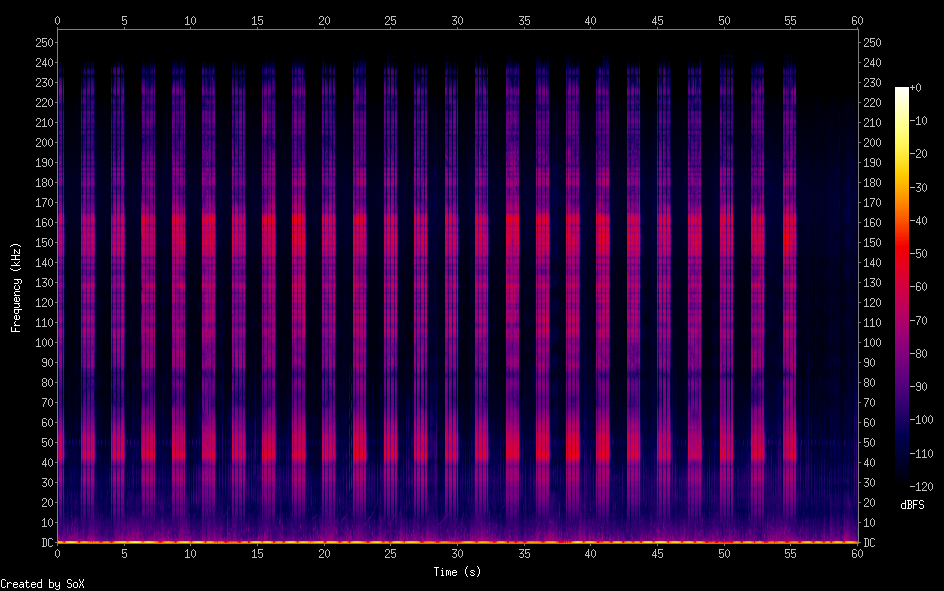This screenshot has height=591, width=944.
Task: Click the "Time (s)" axis label
Action: pyautogui.click(x=457, y=572)
